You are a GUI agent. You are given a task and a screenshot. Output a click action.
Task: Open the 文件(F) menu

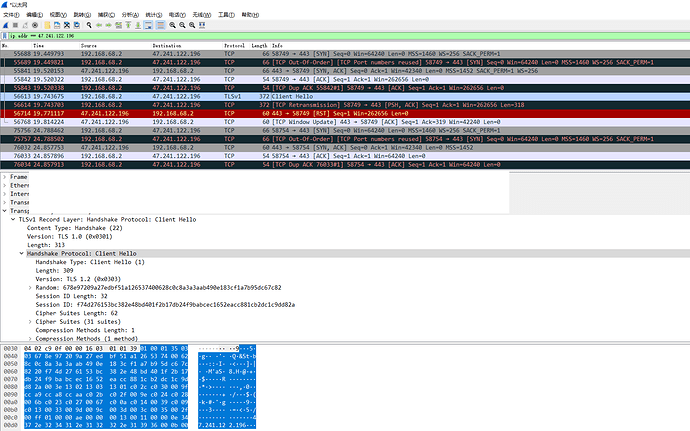[x=11, y=16]
